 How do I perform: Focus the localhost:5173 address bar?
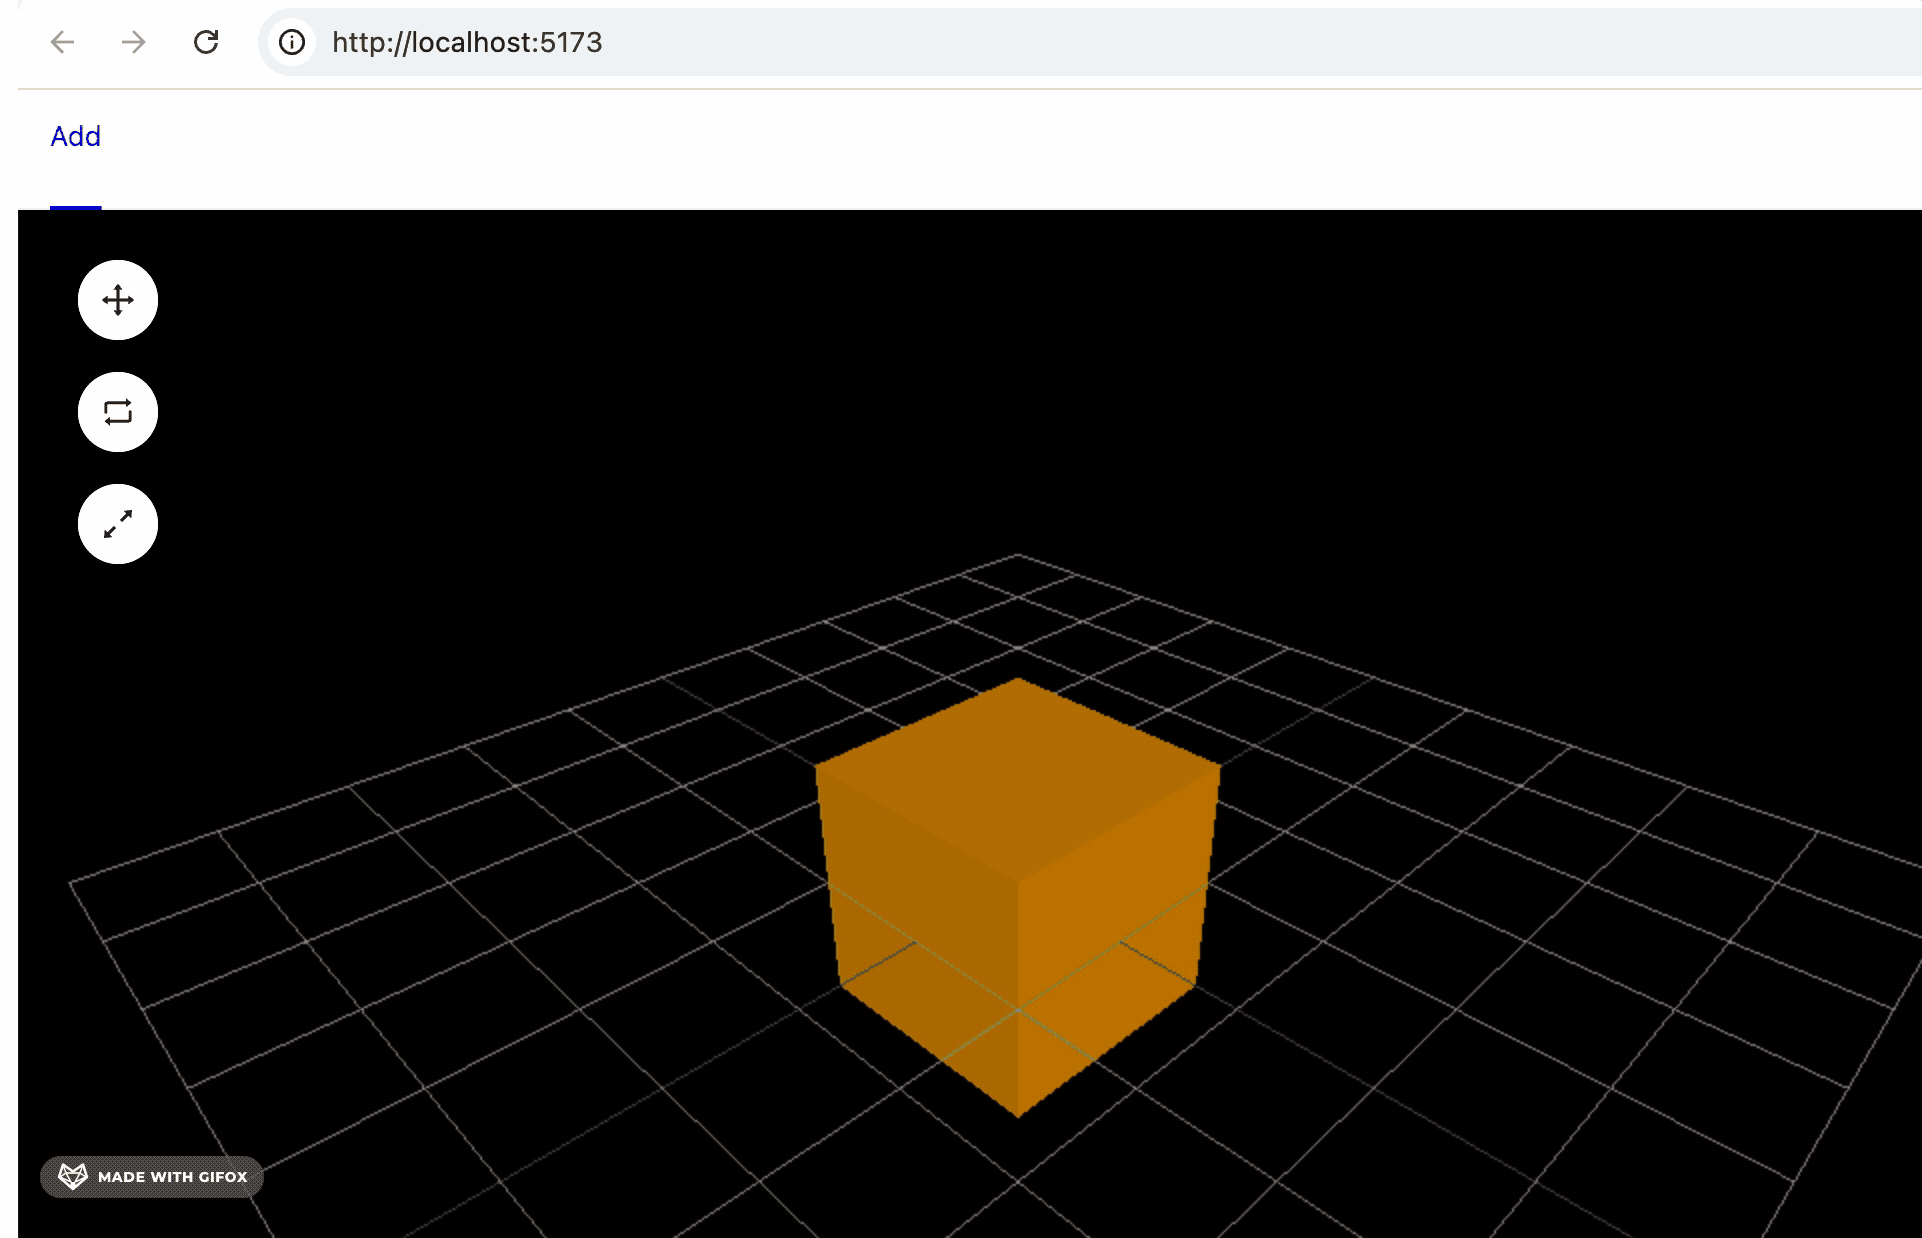[x=1090, y=42]
